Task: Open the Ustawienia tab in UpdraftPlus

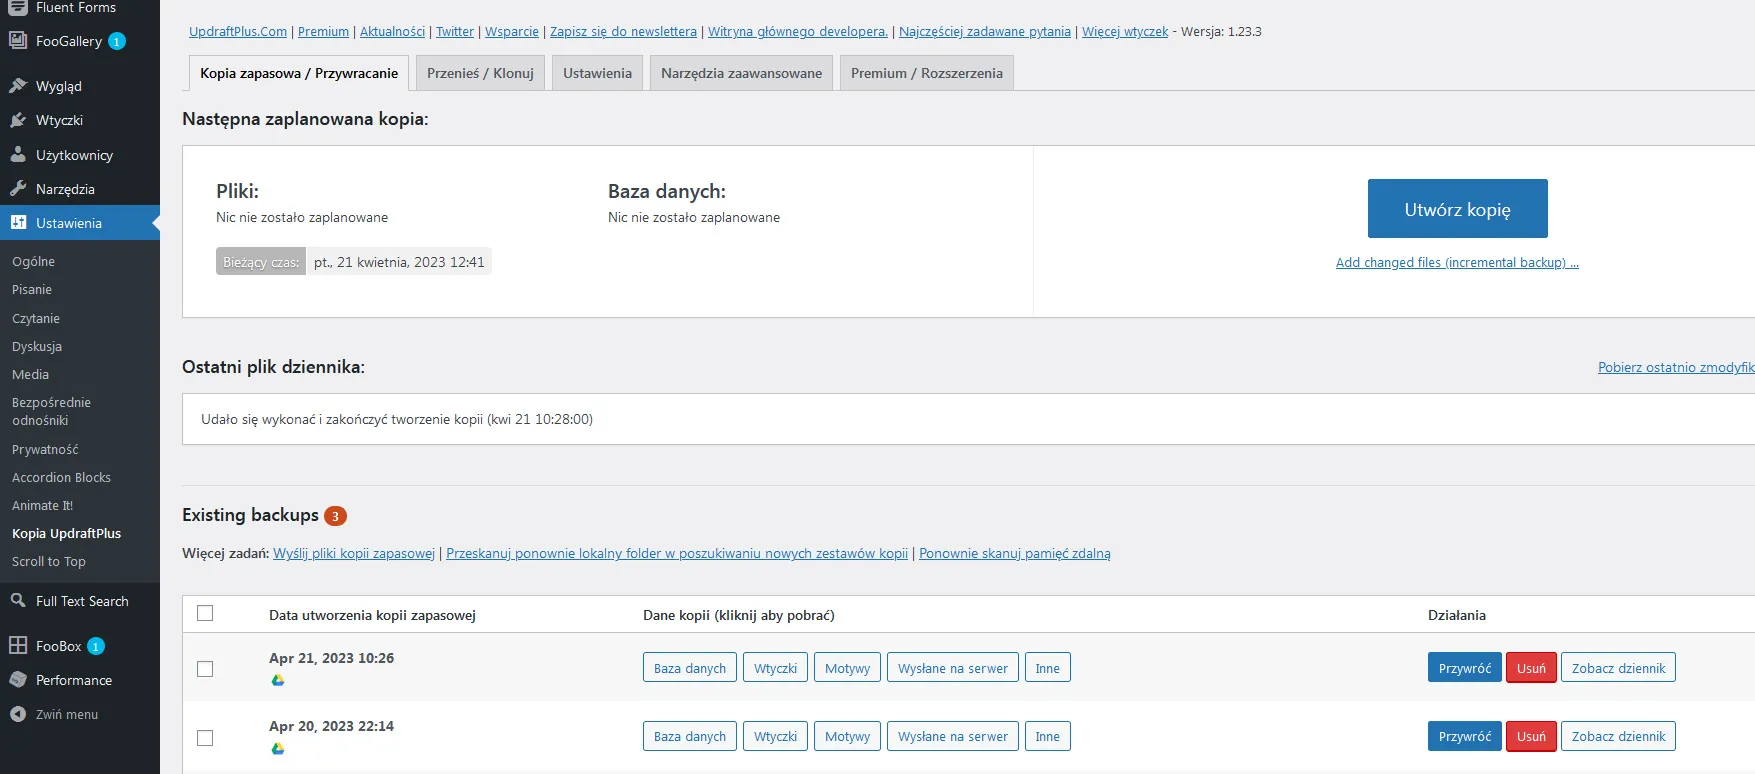Action: pos(597,73)
